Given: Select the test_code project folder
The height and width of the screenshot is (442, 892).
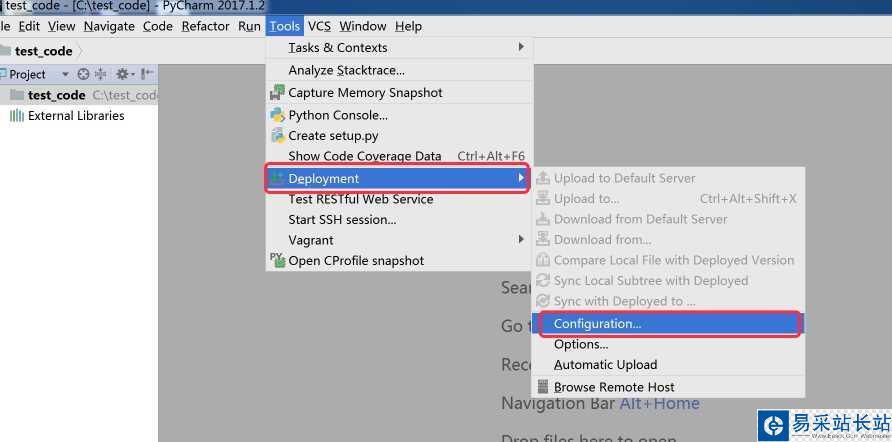Looking at the screenshot, I should pyautogui.click(x=56, y=95).
